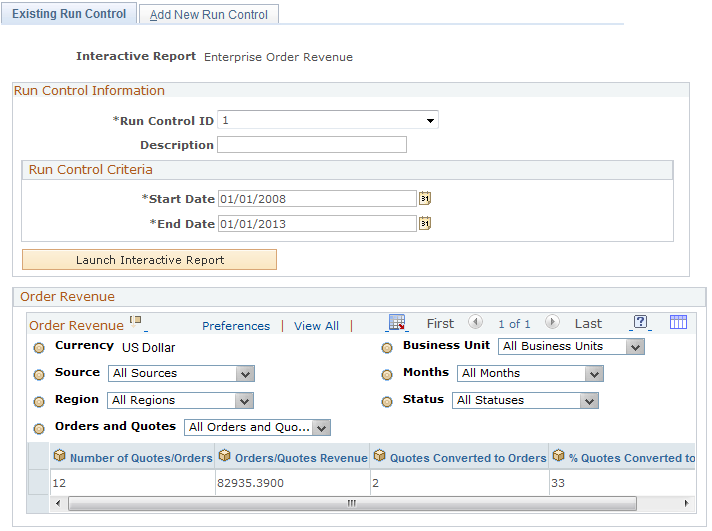
Task: Click the scrollbar left arrow
Action: [58, 503]
